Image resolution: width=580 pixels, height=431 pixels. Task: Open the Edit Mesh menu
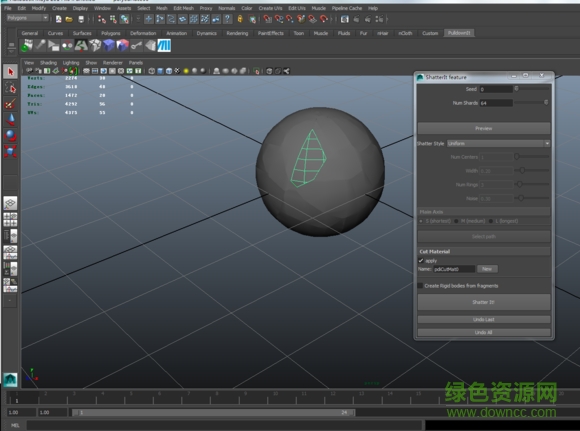[x=183, y=8]
